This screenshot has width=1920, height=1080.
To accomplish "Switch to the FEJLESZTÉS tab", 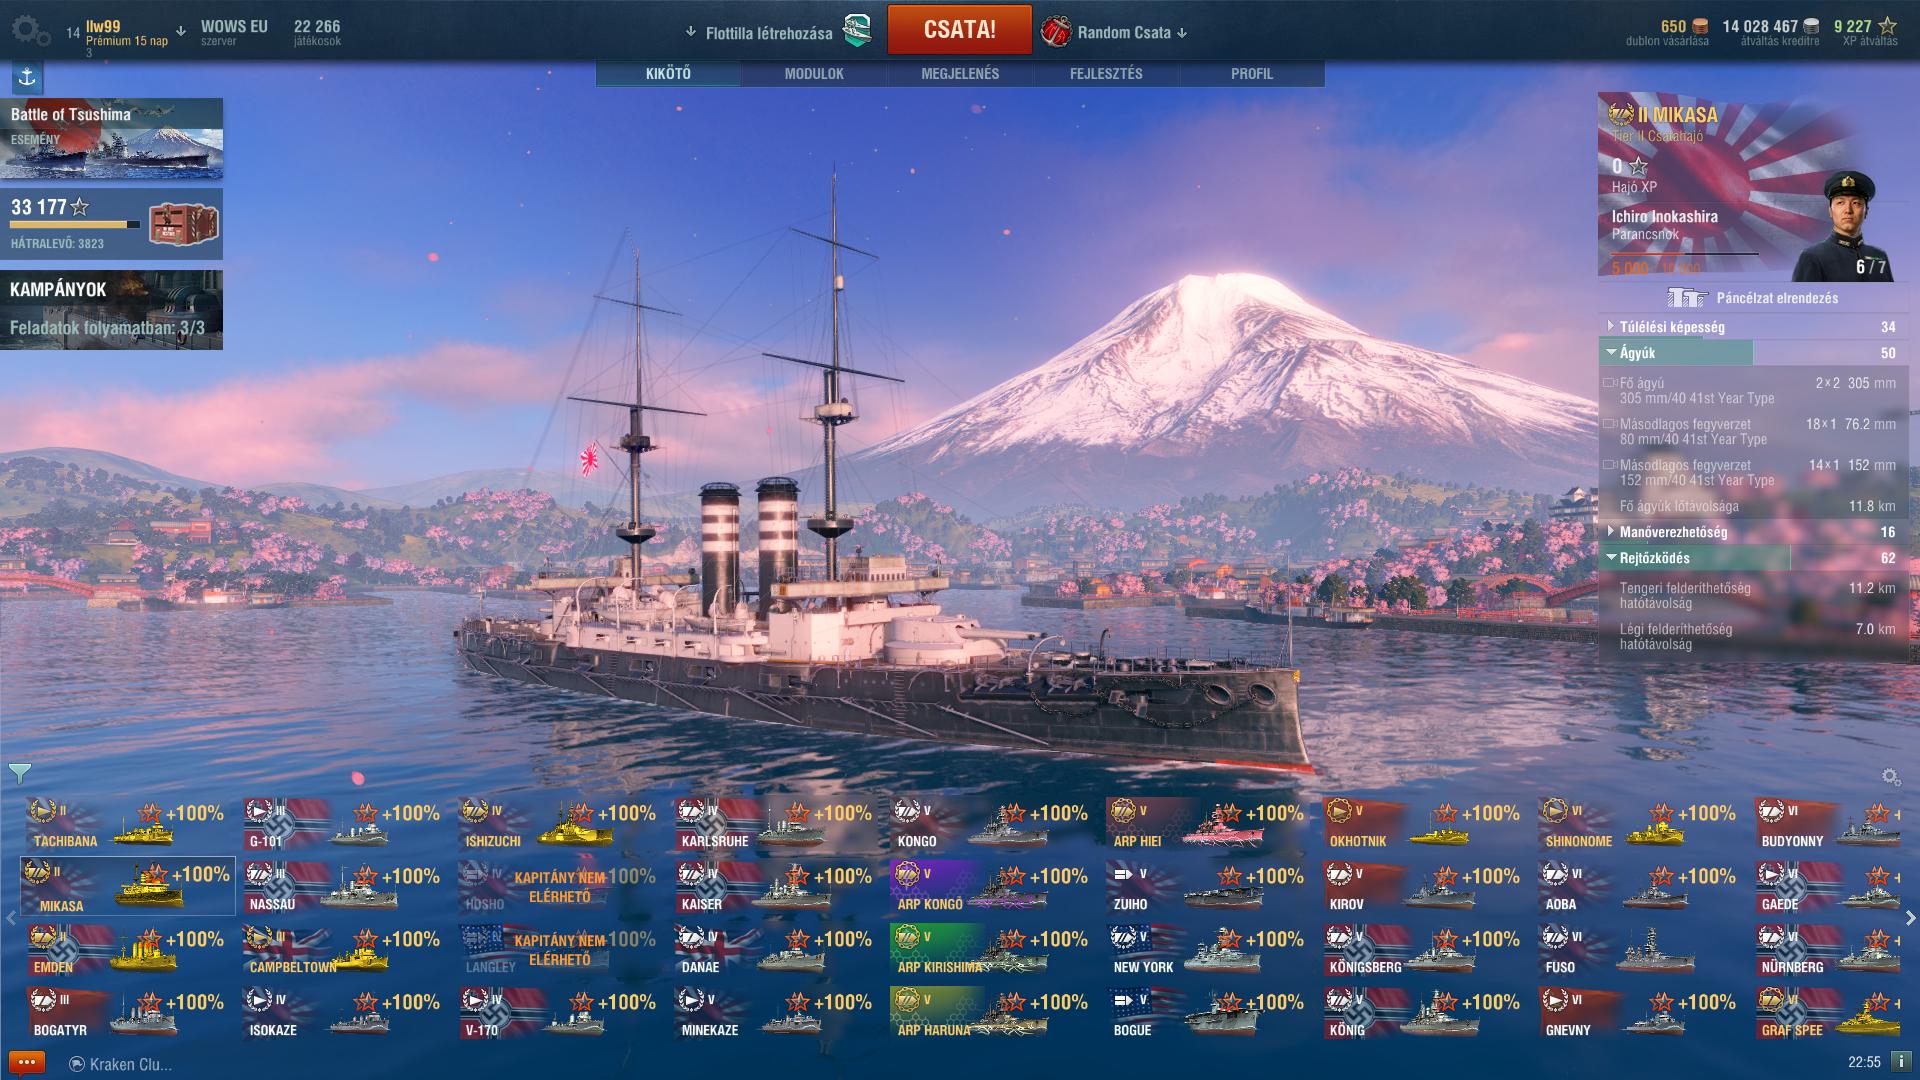I will click(x=1106, y=73).
